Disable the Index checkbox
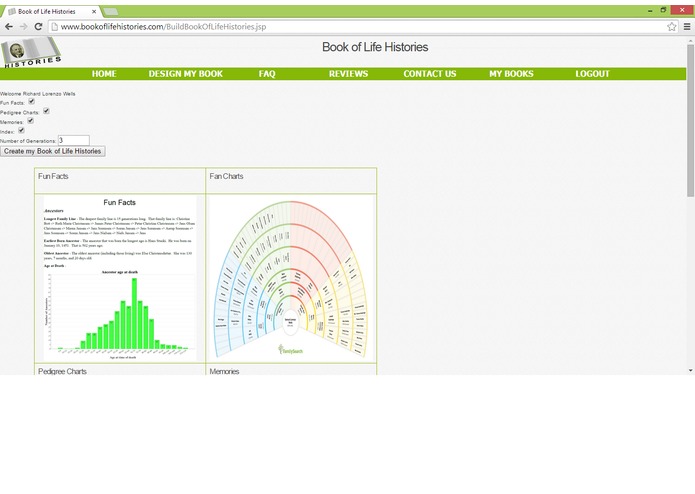 coord(21,130)
